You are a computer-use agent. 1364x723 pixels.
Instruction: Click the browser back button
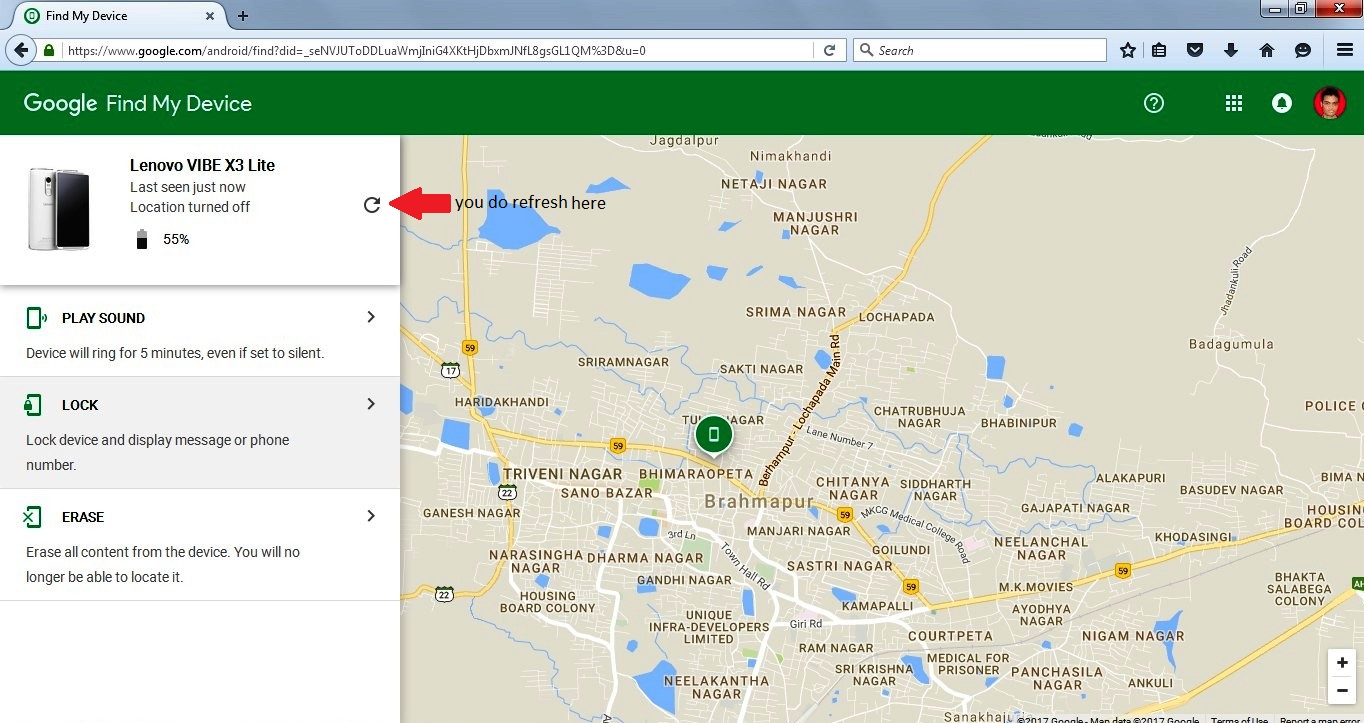tap(20, 50)
